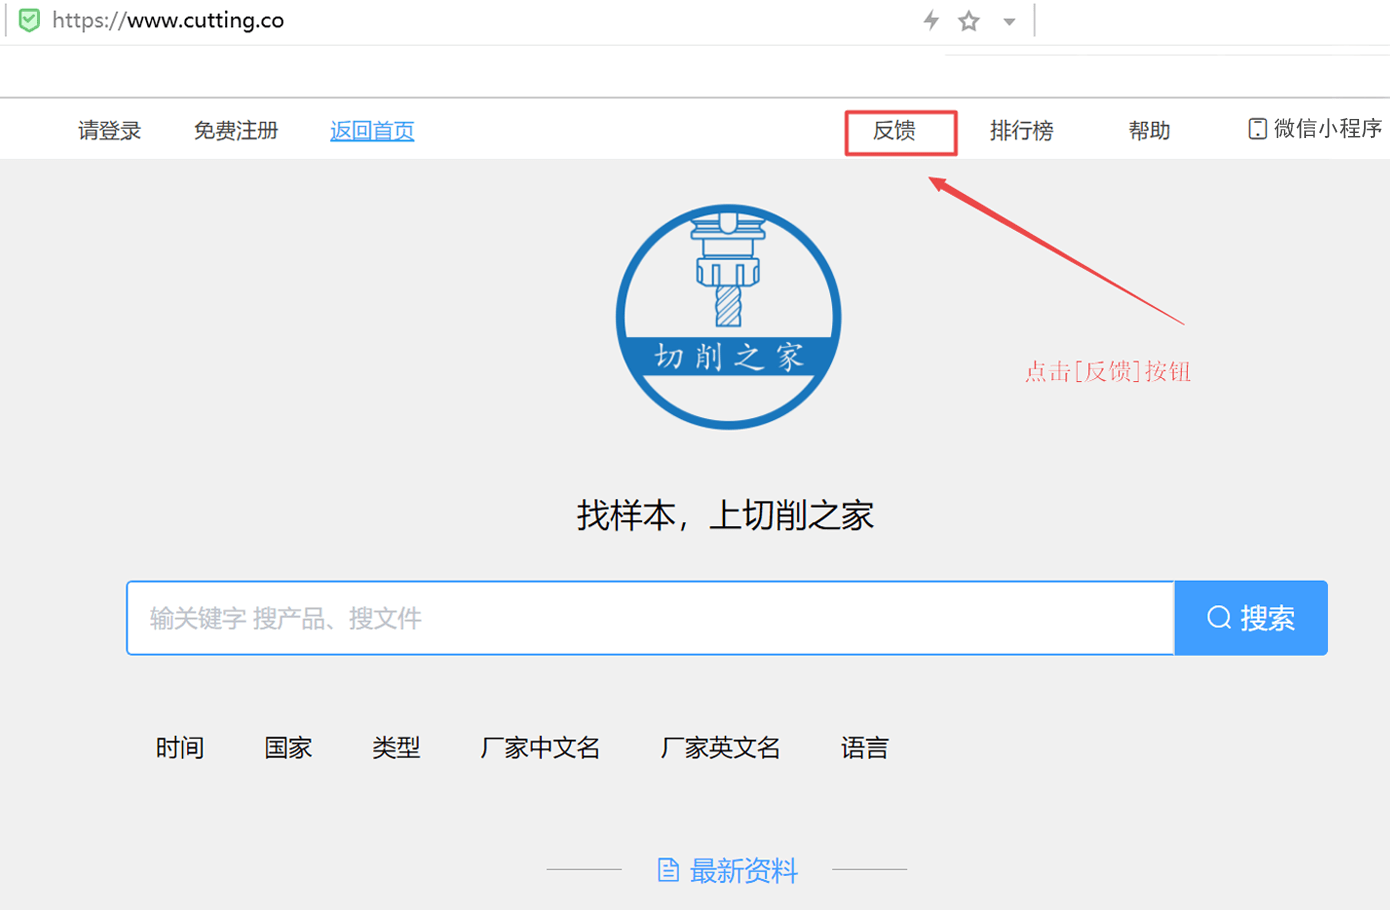This screenshot has height=910, width=1390.
Task: Click the magnifier icon in search button
Action: (x=1219, y=618)
